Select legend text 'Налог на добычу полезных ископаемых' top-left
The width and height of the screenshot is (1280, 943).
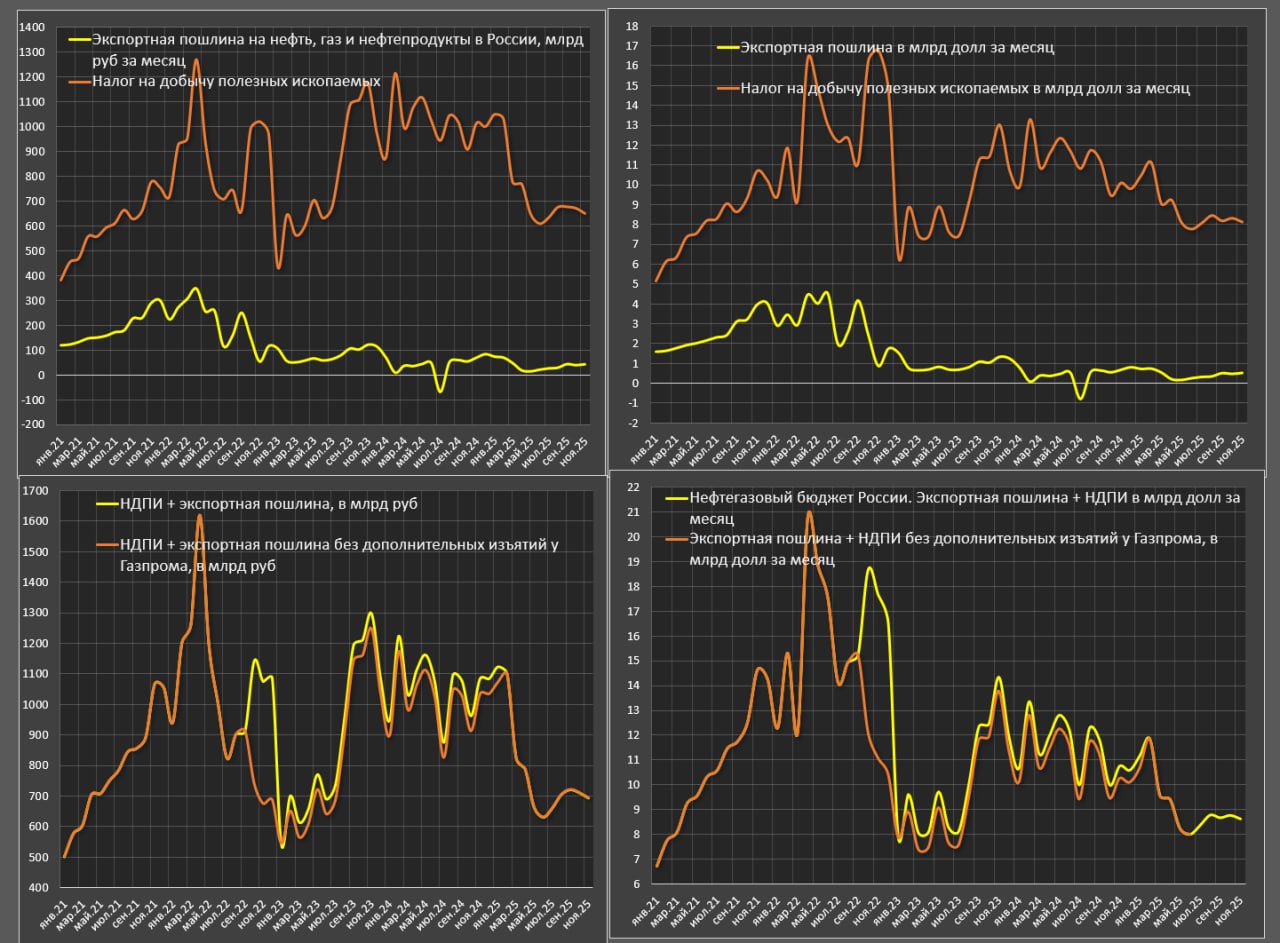pyautogui.click(x=236, y=80)
